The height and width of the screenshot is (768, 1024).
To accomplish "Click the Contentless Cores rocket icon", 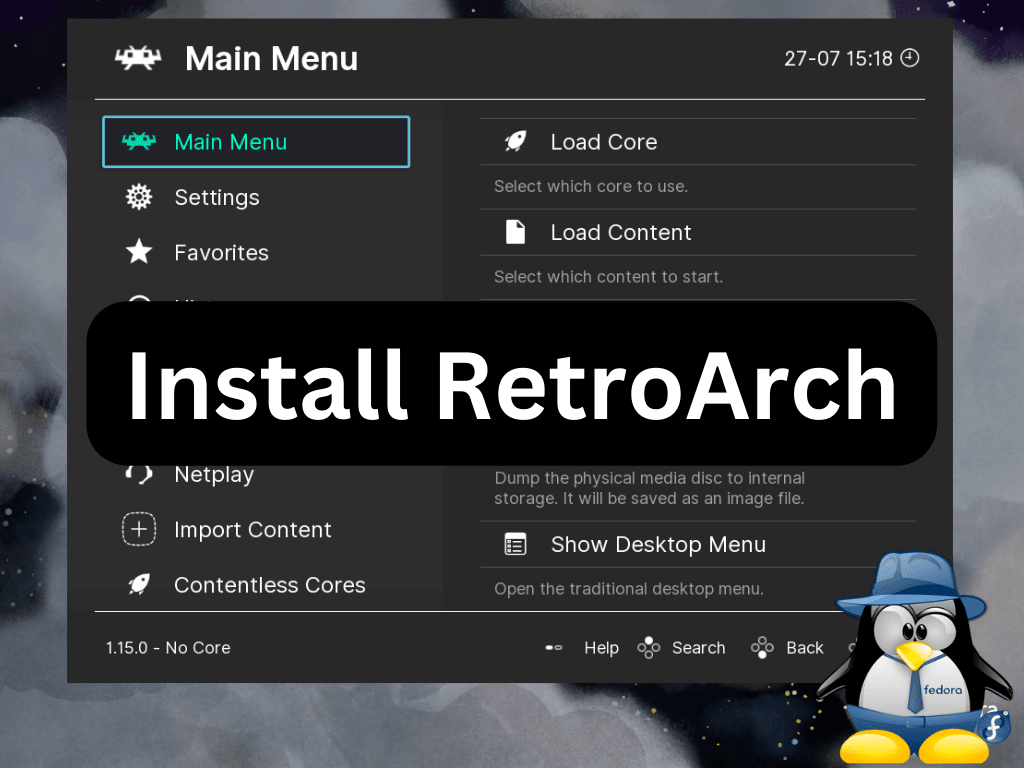I will coord(139,584).
